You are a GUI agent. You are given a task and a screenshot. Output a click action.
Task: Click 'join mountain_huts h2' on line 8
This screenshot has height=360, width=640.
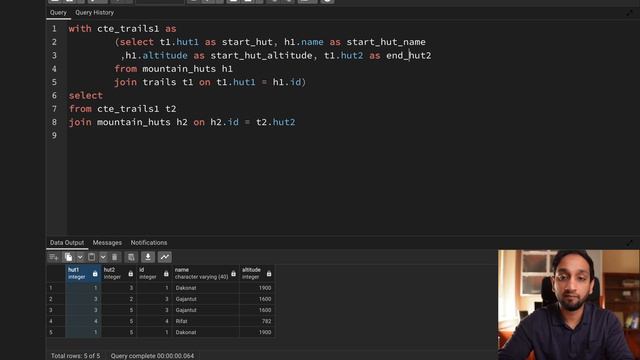pyautogui.click(x=128, y=122)
